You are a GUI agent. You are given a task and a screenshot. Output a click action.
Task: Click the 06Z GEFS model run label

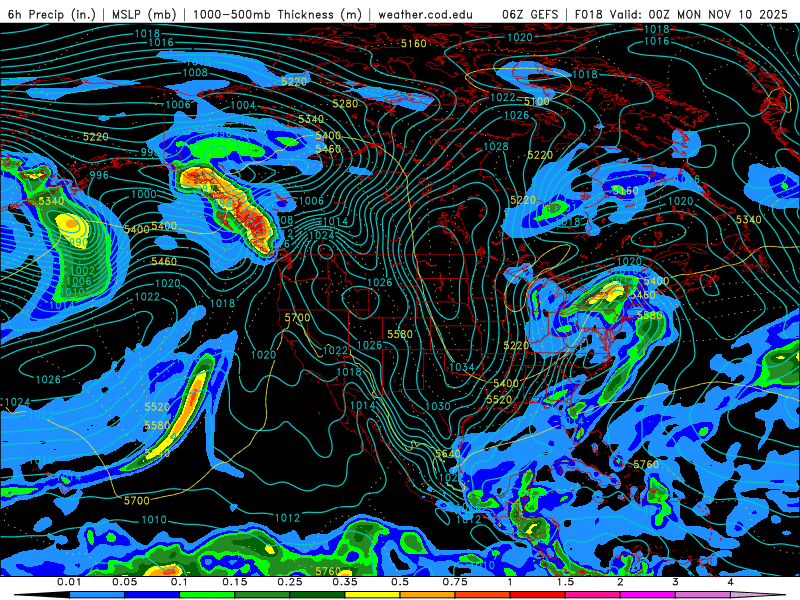coord(530,14)
